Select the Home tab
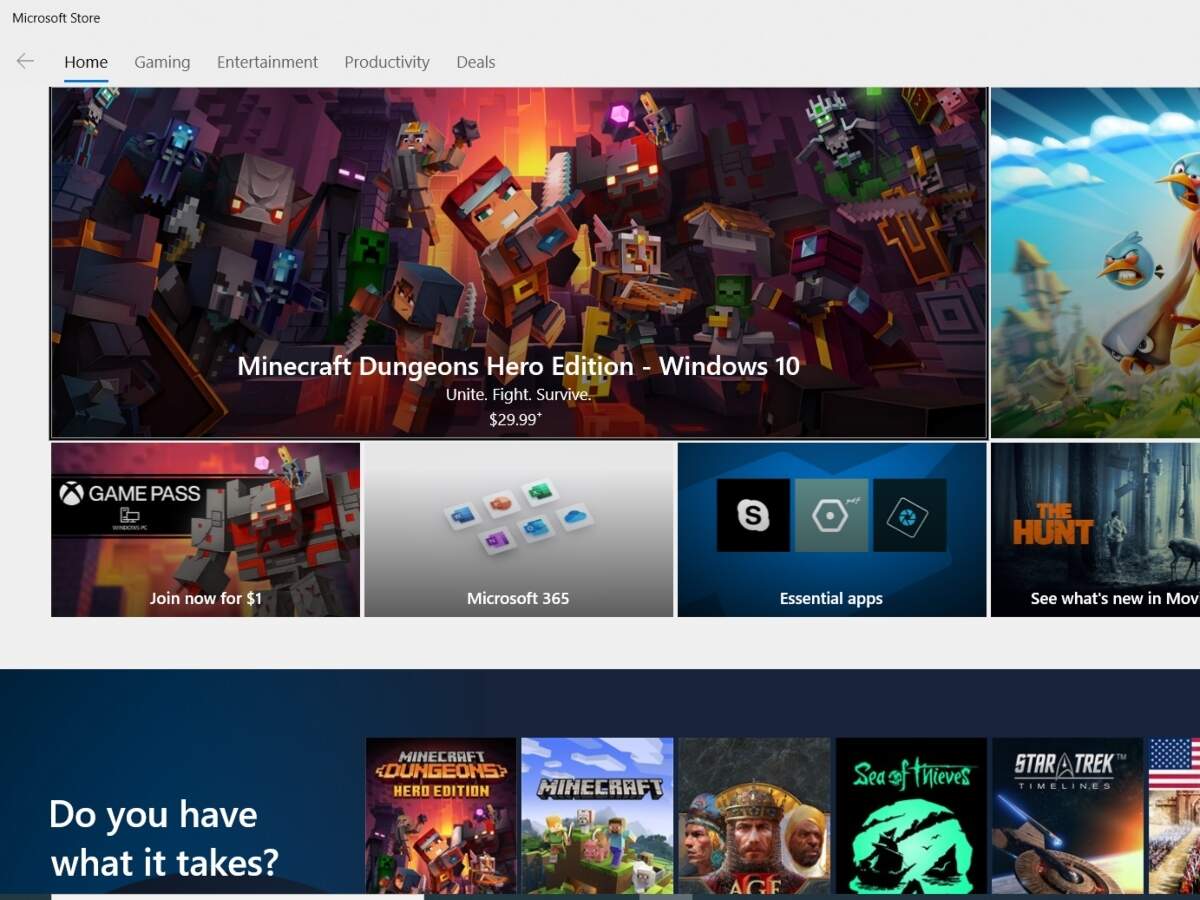 pyautogui.click(x=86, y=62)
